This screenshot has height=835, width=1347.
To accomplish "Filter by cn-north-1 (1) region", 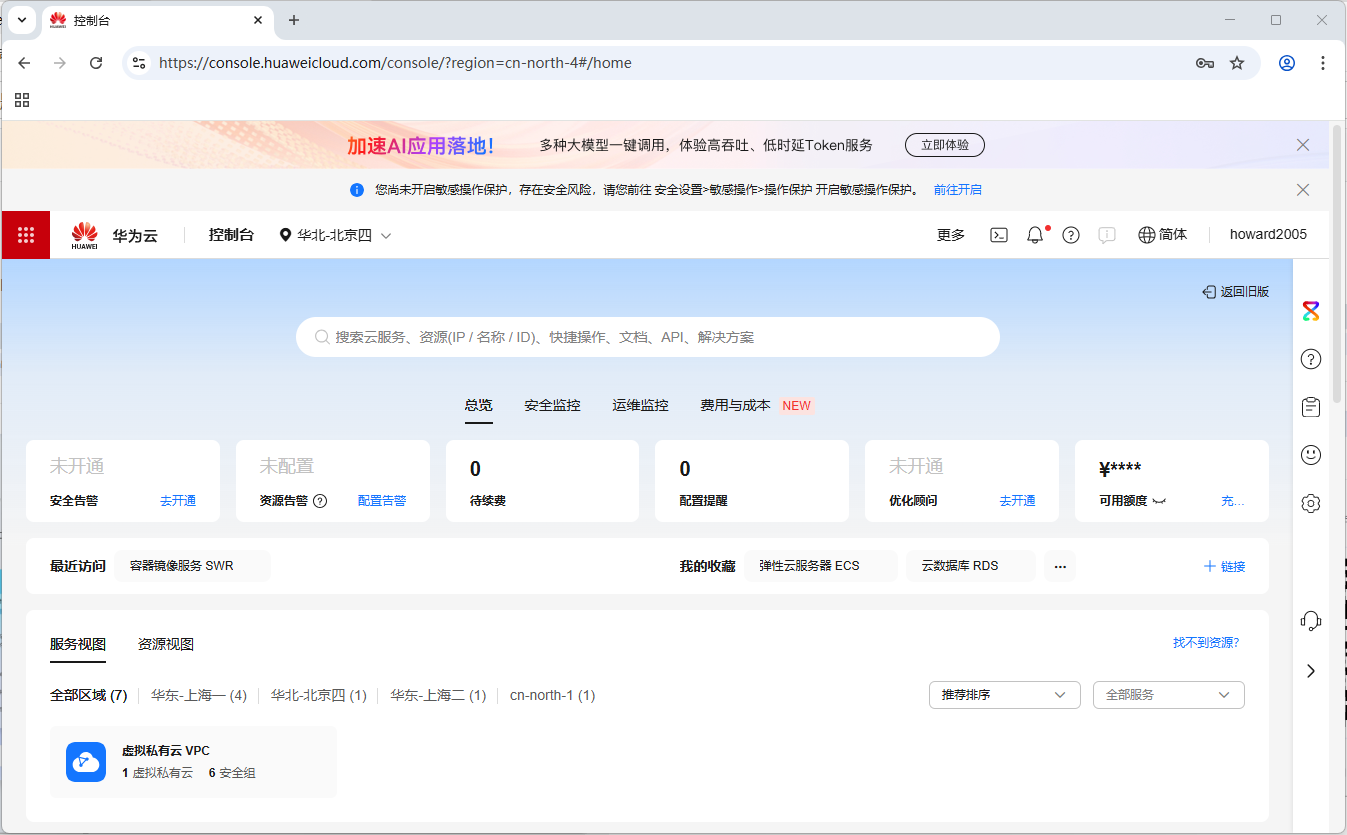I will [553, 695].
